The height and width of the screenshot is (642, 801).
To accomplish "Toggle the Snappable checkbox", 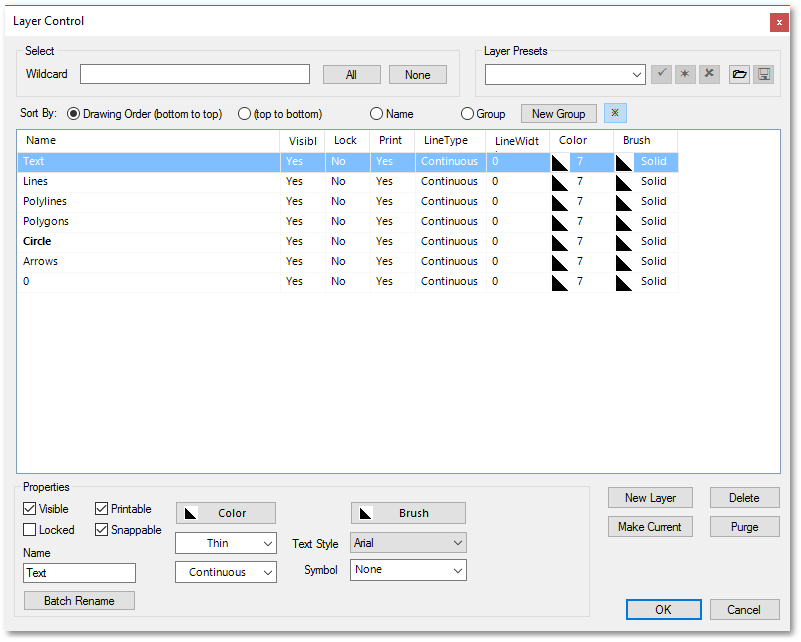I will pos(102,530).
